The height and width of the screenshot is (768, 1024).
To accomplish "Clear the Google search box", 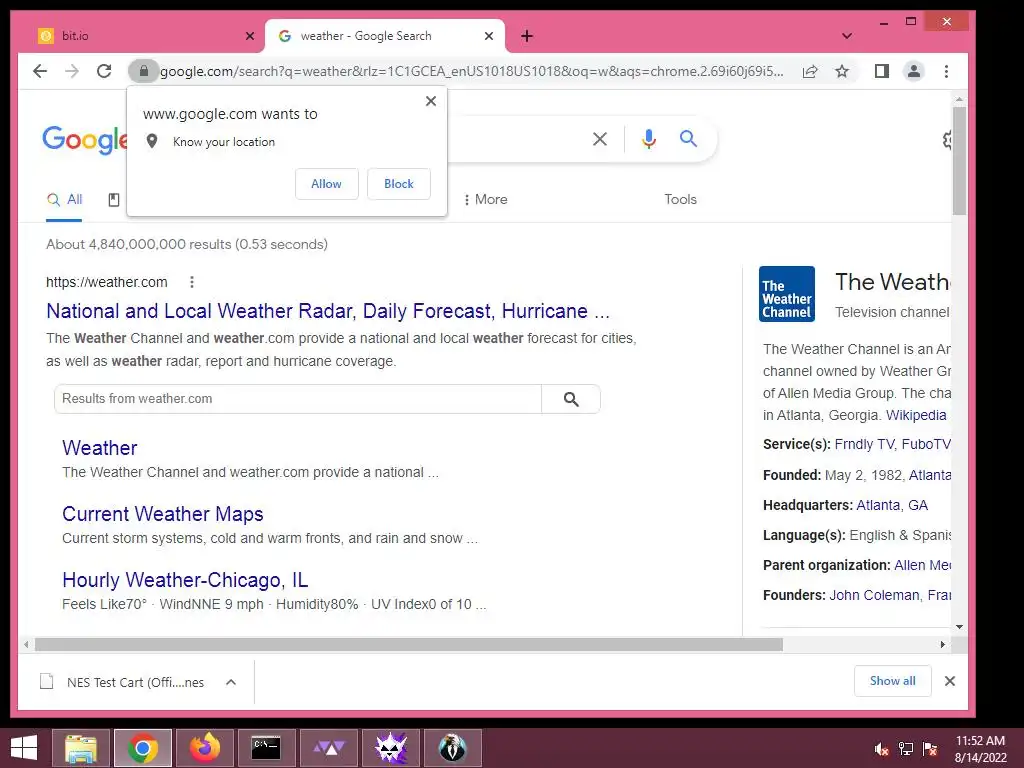I will click(600, 138).
